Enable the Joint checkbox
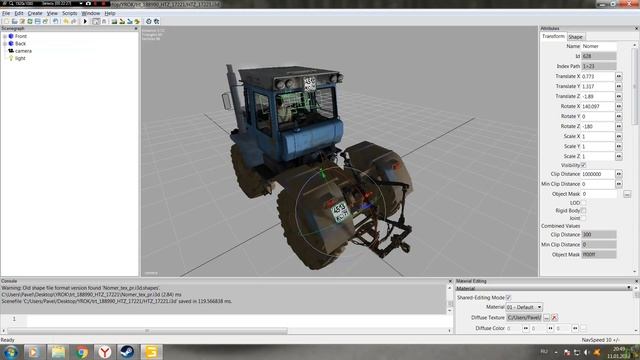640x360 pixels. (x=584, y=218)
